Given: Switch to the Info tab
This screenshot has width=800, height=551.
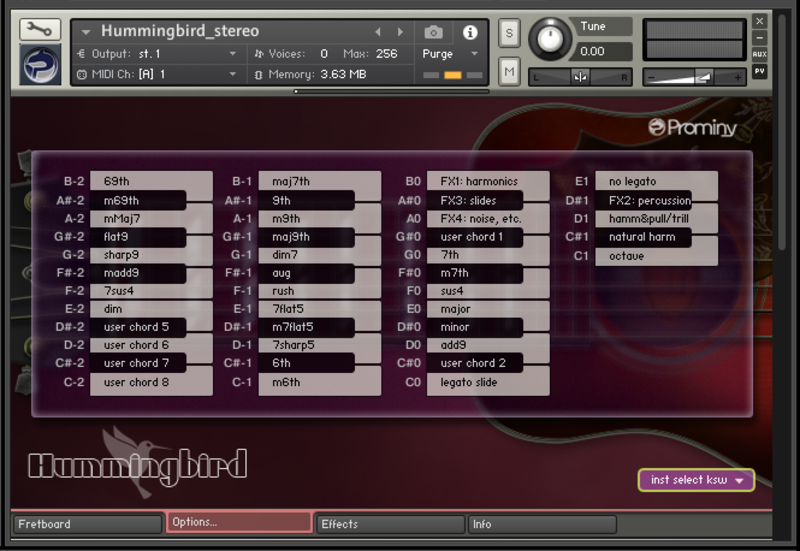Looking at the screenshot, I should pyautogui.click(x=542, y=524).
